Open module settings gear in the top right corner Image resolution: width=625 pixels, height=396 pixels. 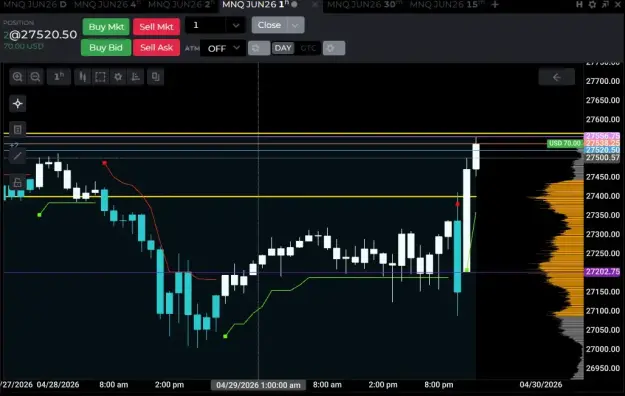592,4
